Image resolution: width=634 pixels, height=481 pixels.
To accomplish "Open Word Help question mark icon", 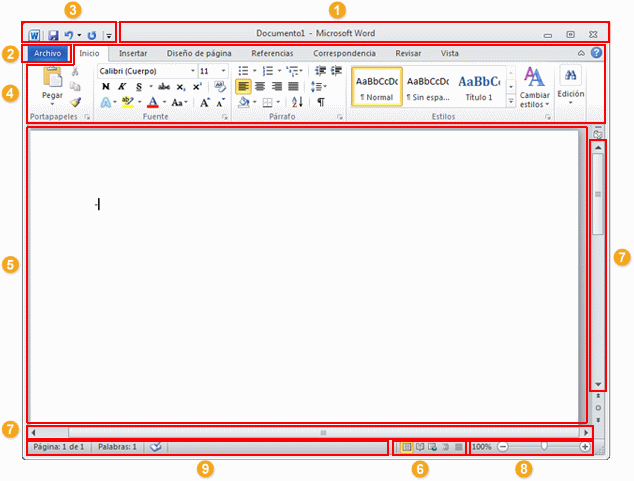I will click(596, 53).
